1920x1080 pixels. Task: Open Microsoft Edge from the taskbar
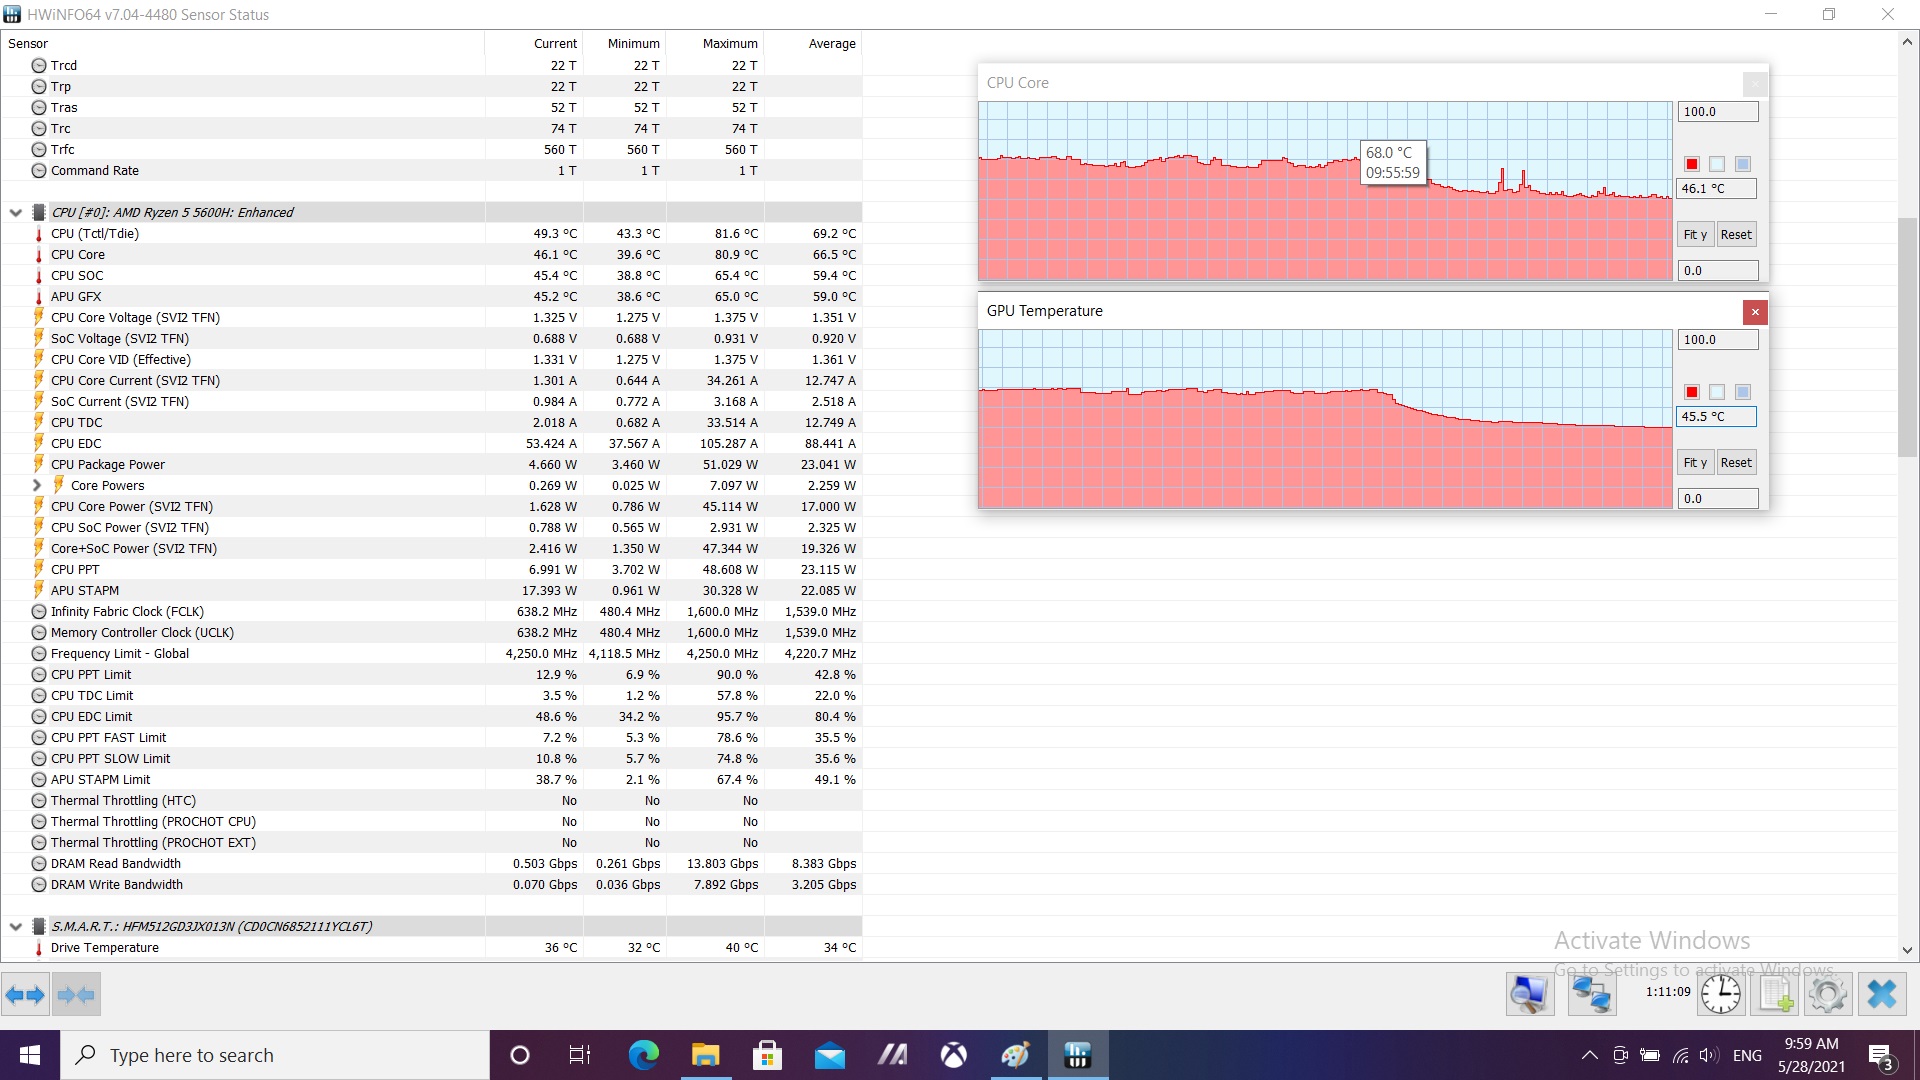[x=644, y=1055]
